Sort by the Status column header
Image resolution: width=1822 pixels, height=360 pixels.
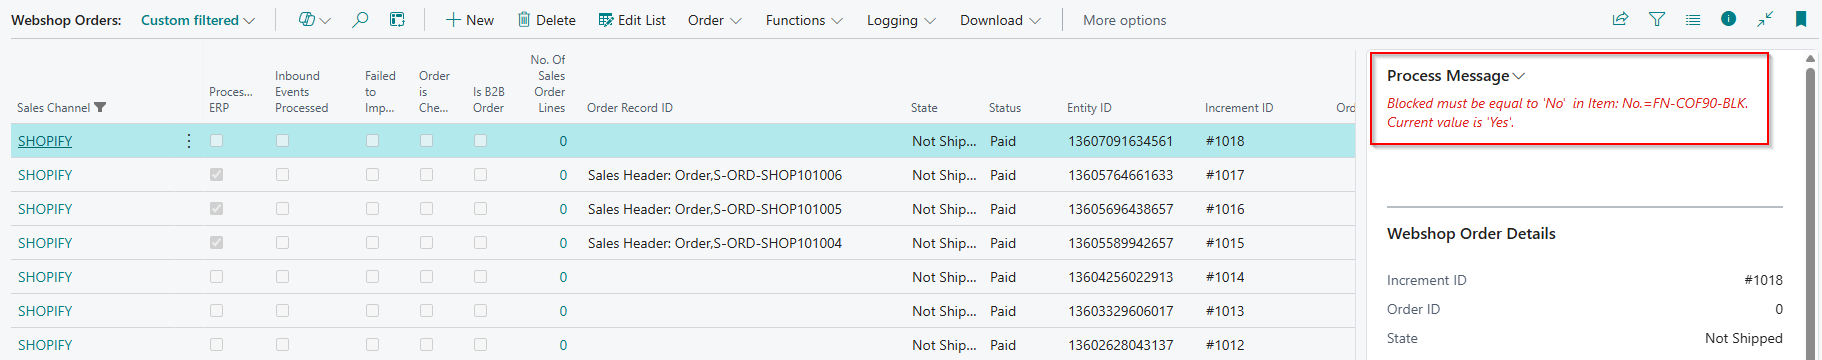tap(1005, 108)
